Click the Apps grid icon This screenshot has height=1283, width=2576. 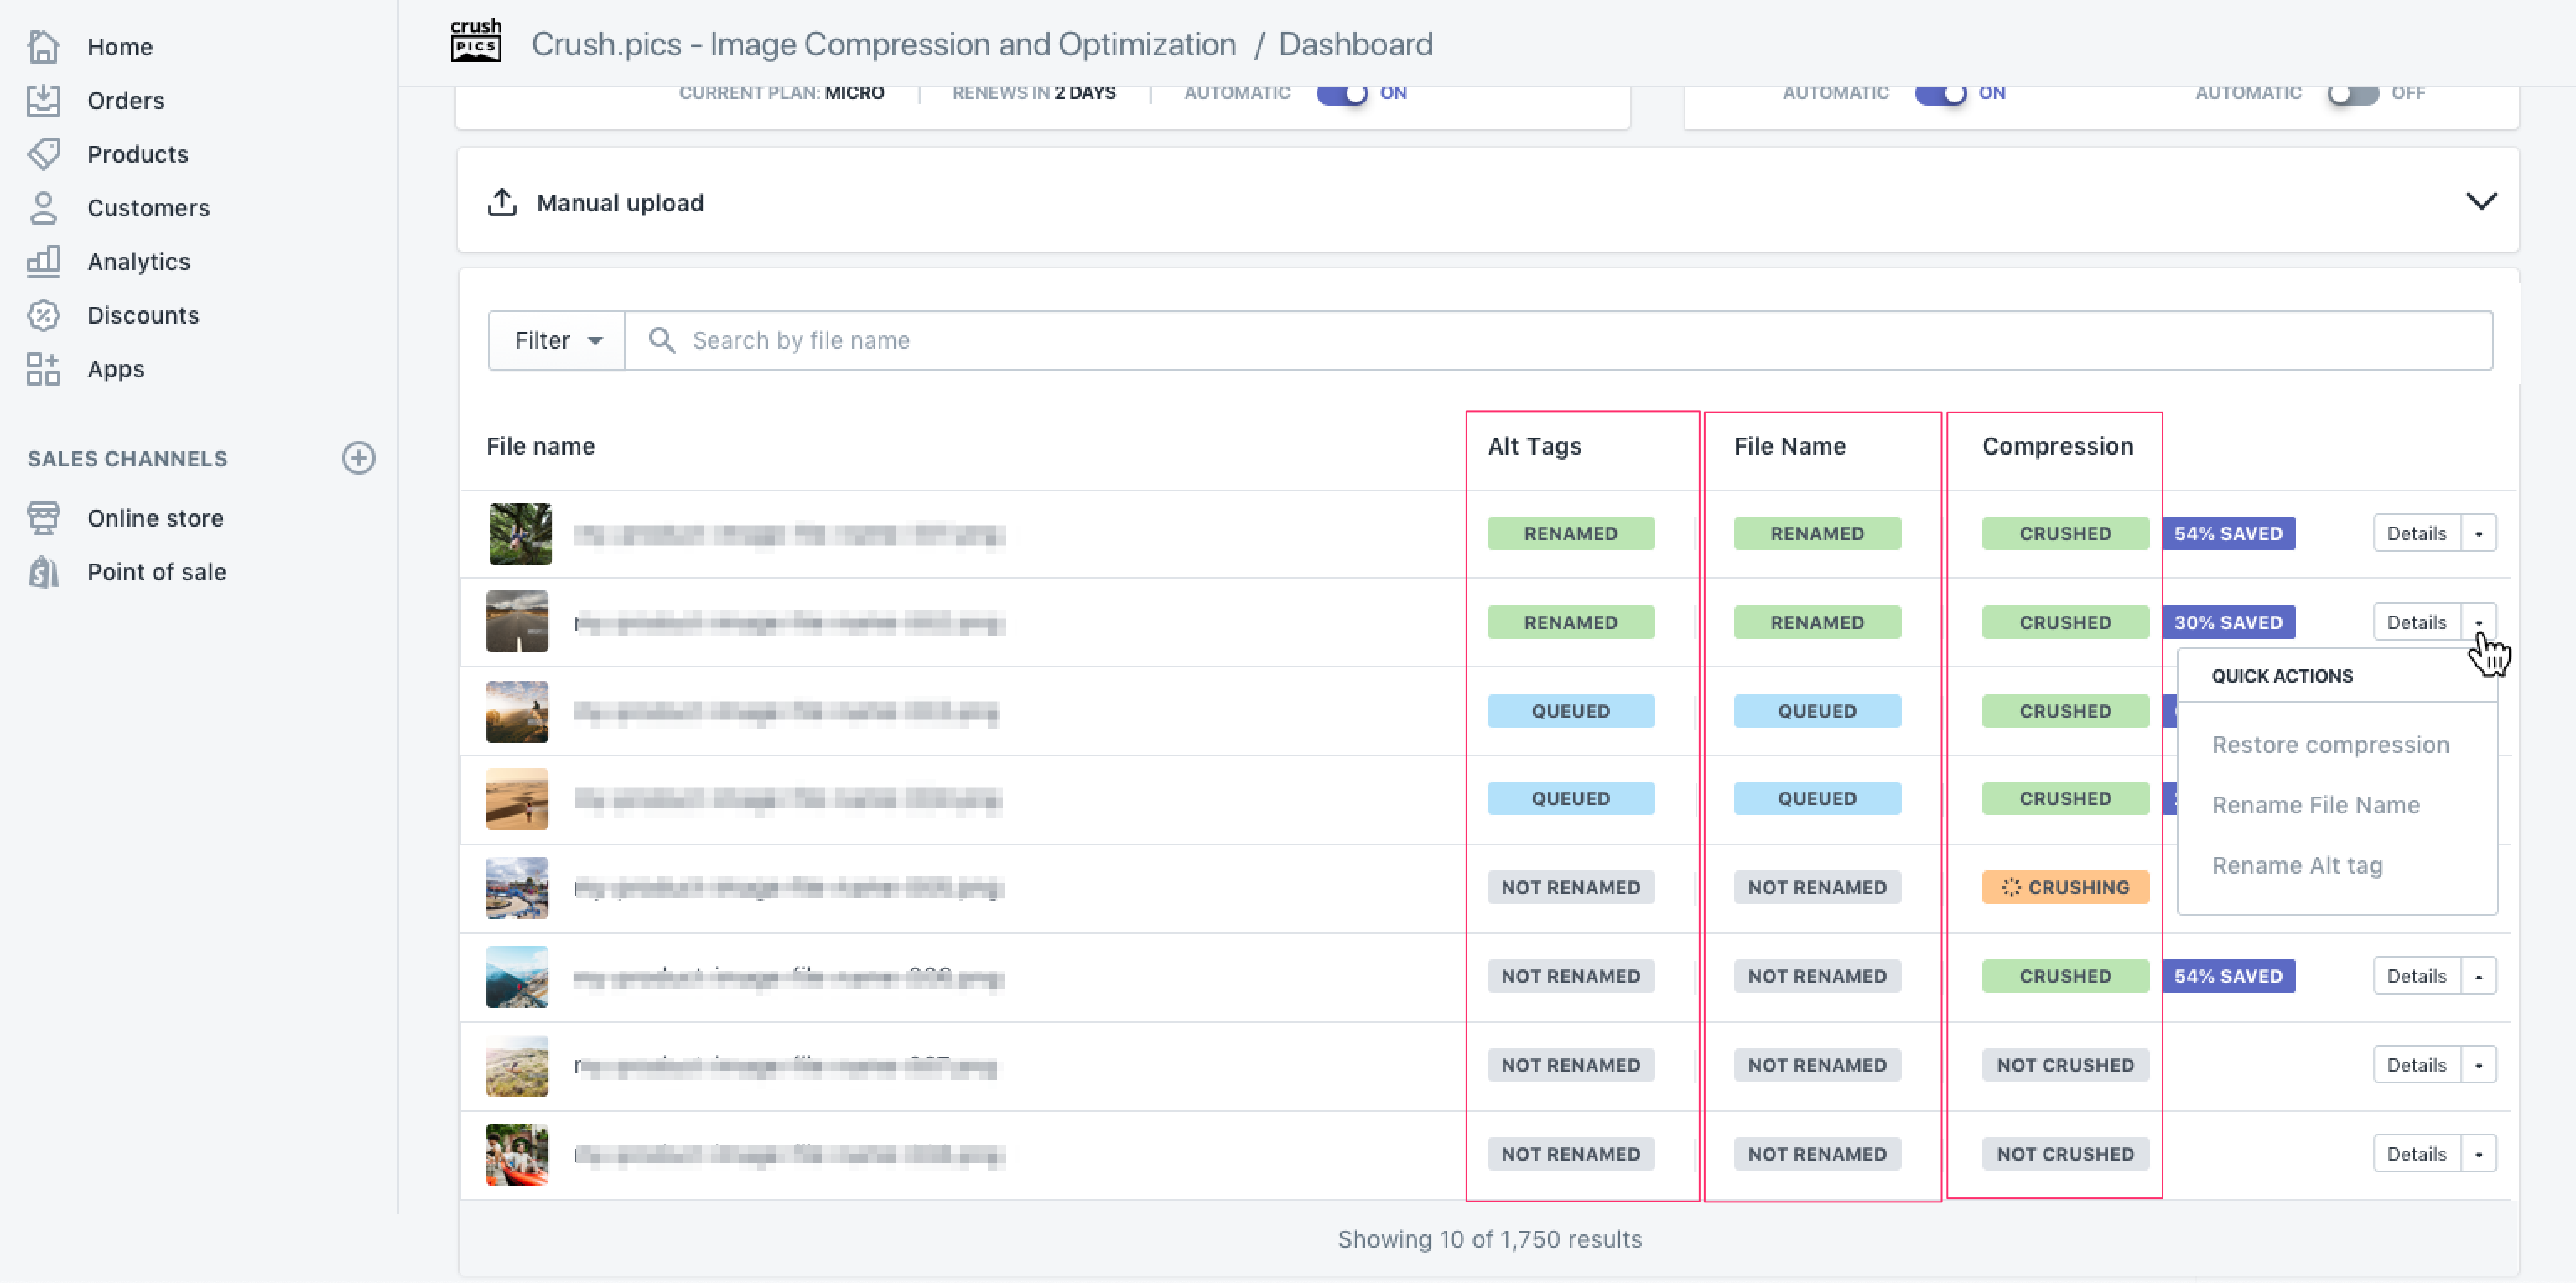click(43, 369)
